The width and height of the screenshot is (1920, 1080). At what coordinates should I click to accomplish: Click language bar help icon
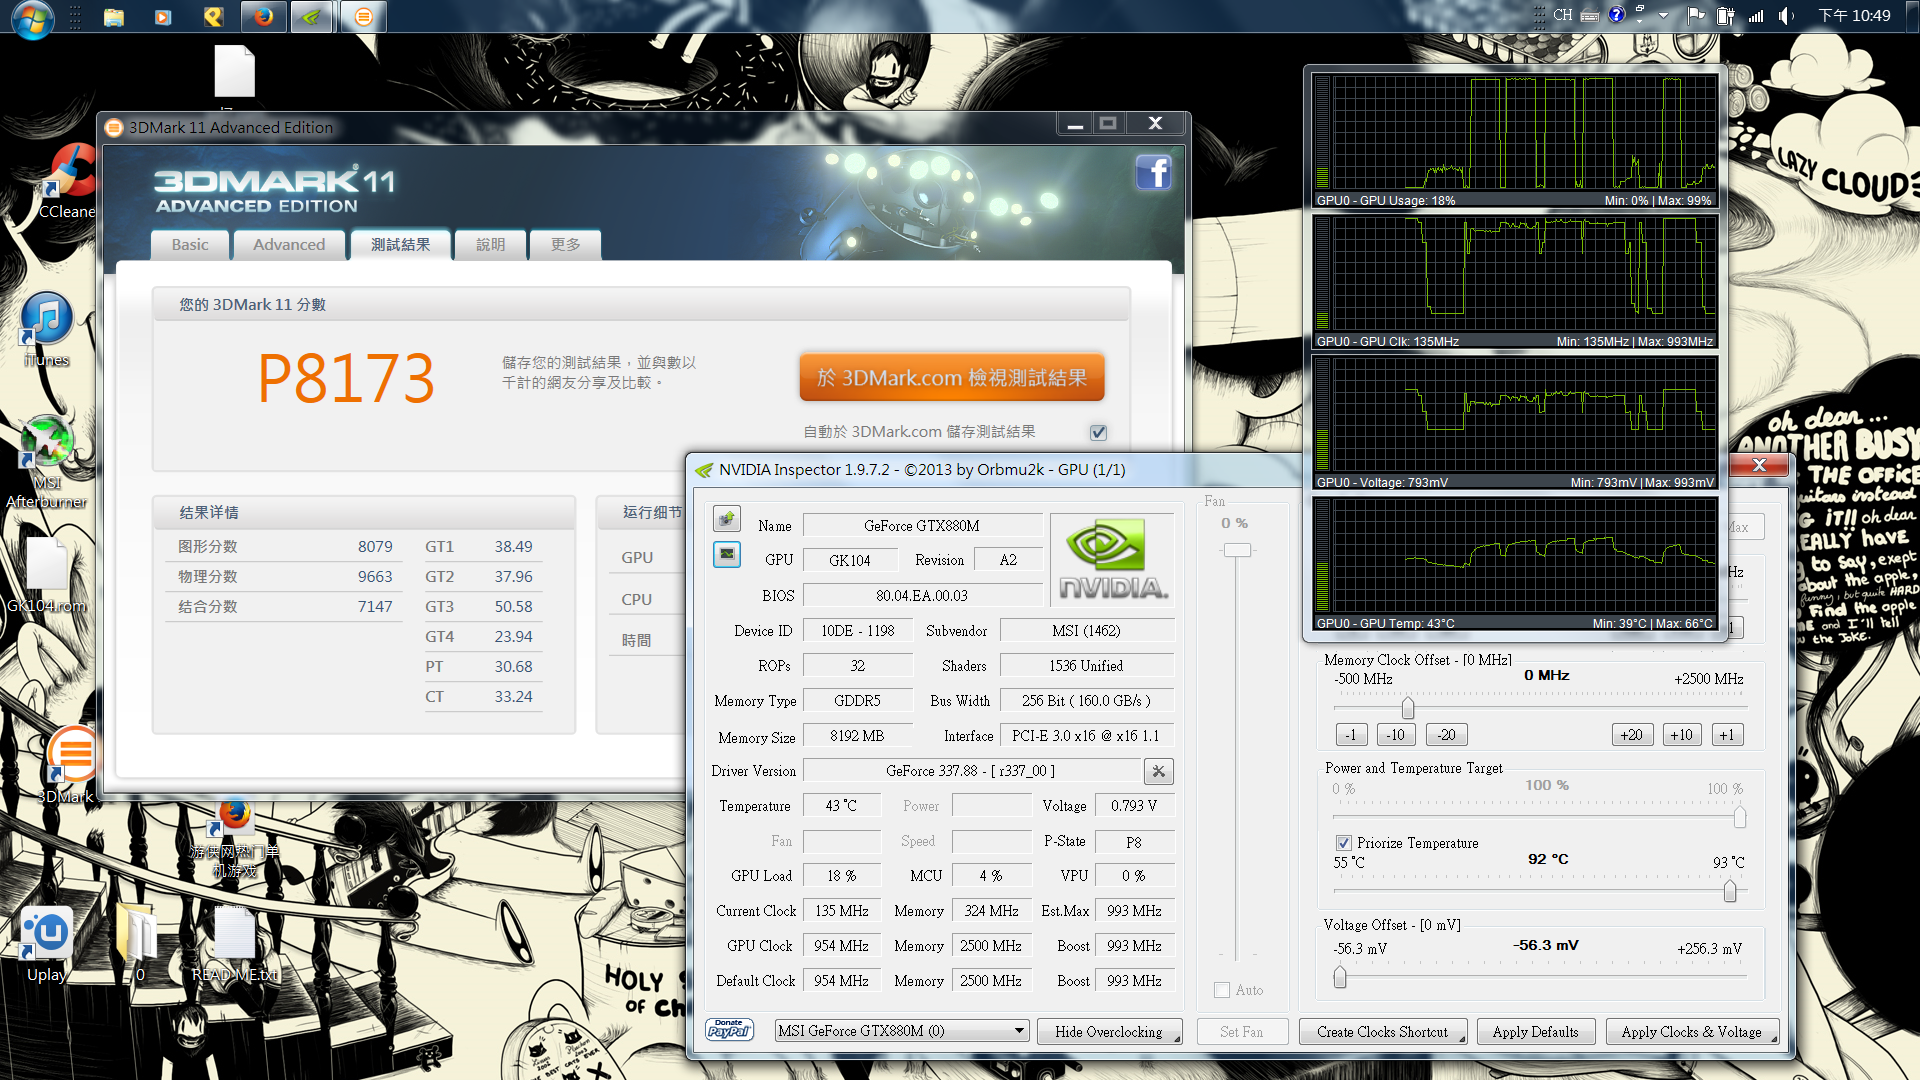pos(1617,15)
